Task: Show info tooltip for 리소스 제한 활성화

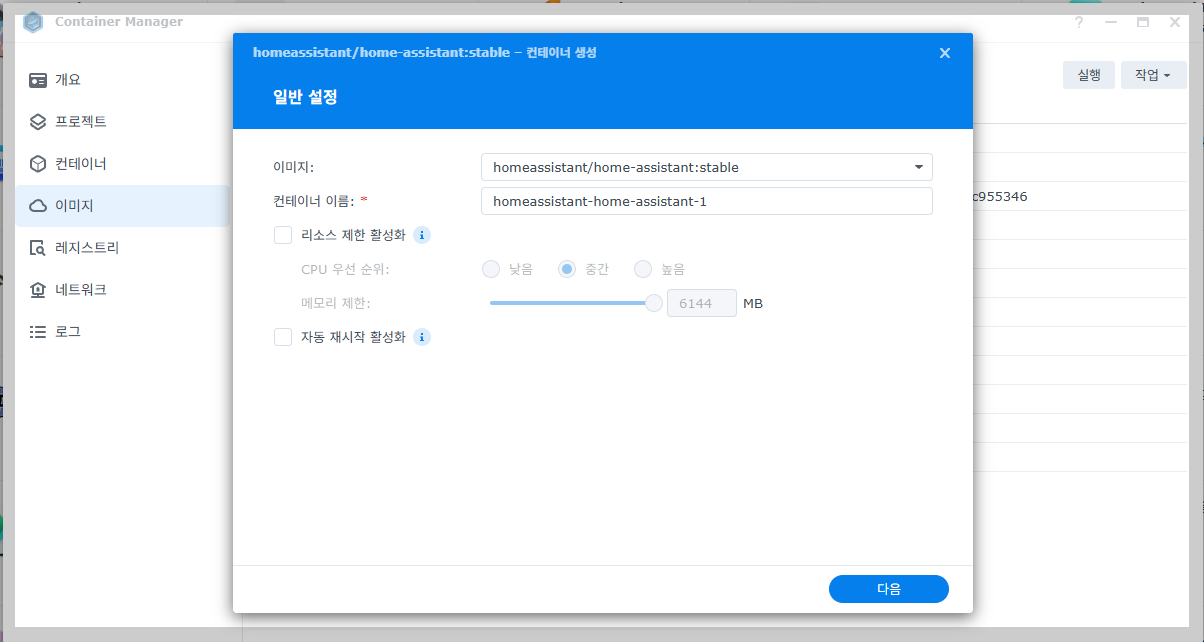Action: pos(422,236)
